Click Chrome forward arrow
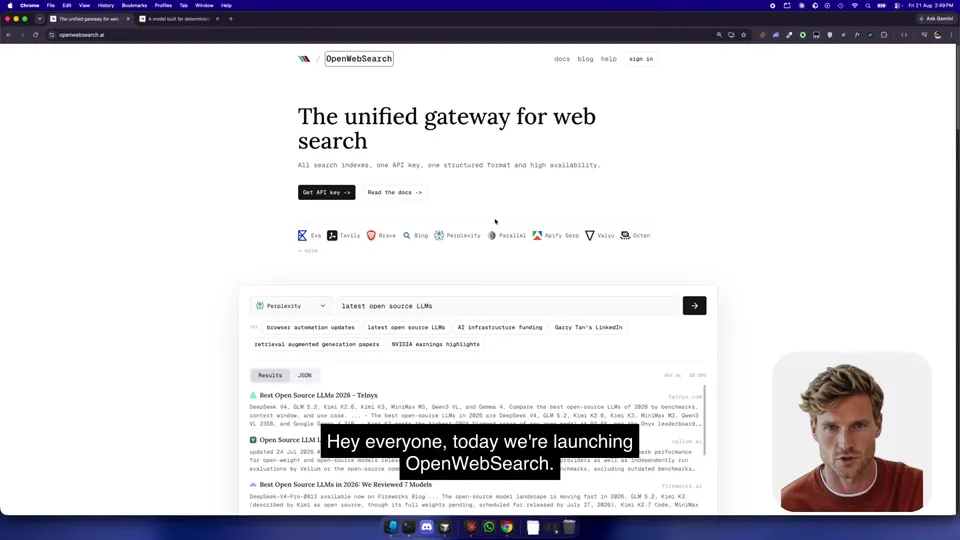This screenshot has height=540, width=960. (x=22, y=35)
